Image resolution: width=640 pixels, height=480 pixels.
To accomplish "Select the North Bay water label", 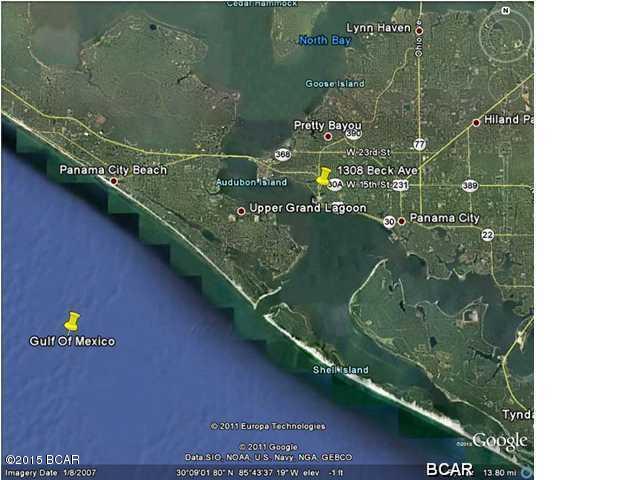I will click(x=325, y=40).
